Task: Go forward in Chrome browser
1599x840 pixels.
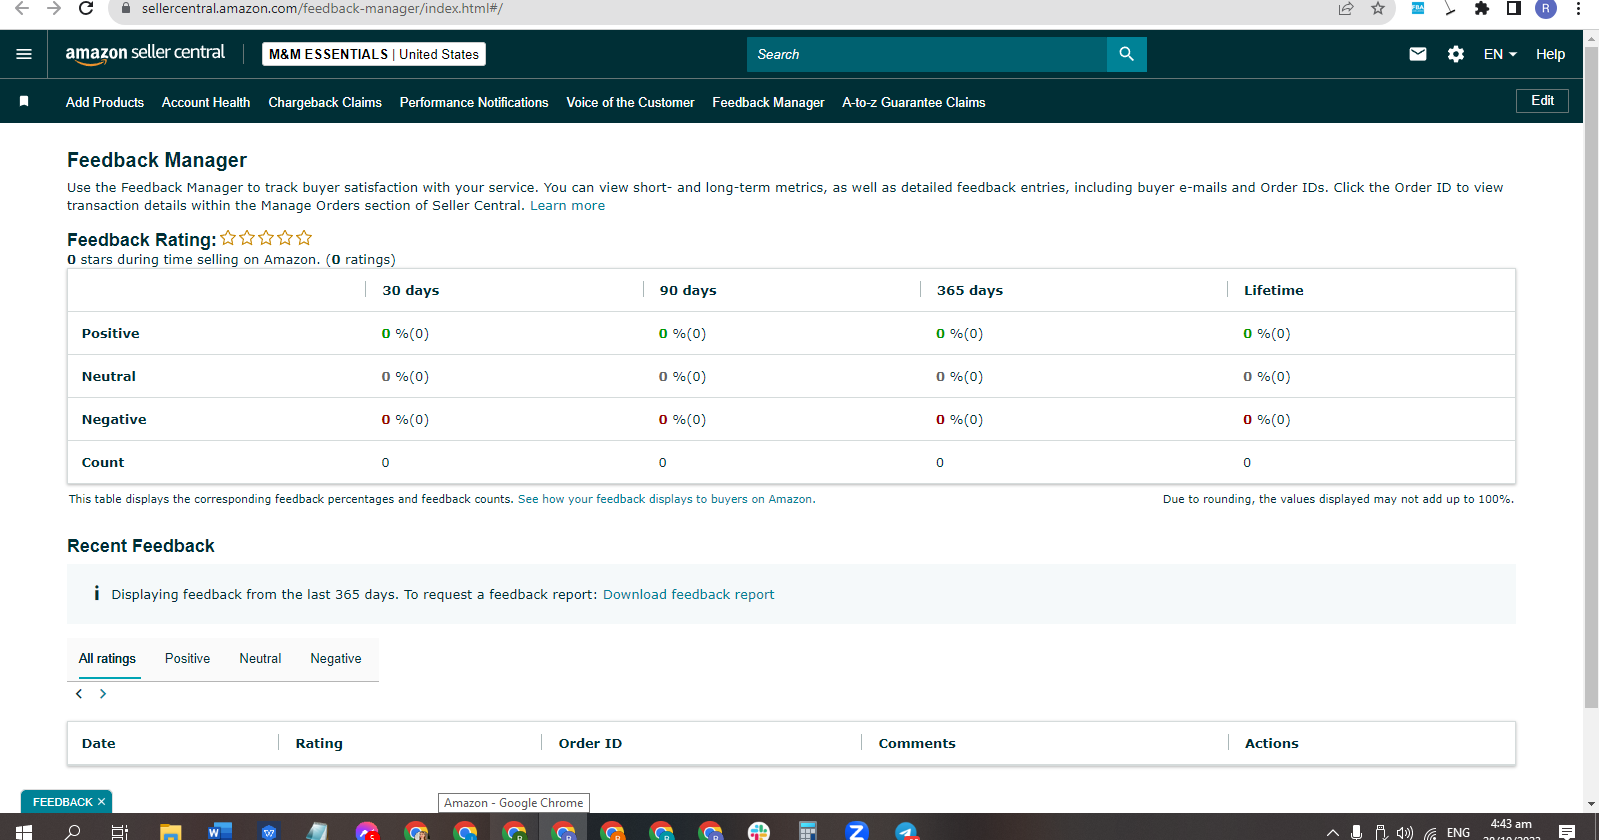Action: pos(54,8)
